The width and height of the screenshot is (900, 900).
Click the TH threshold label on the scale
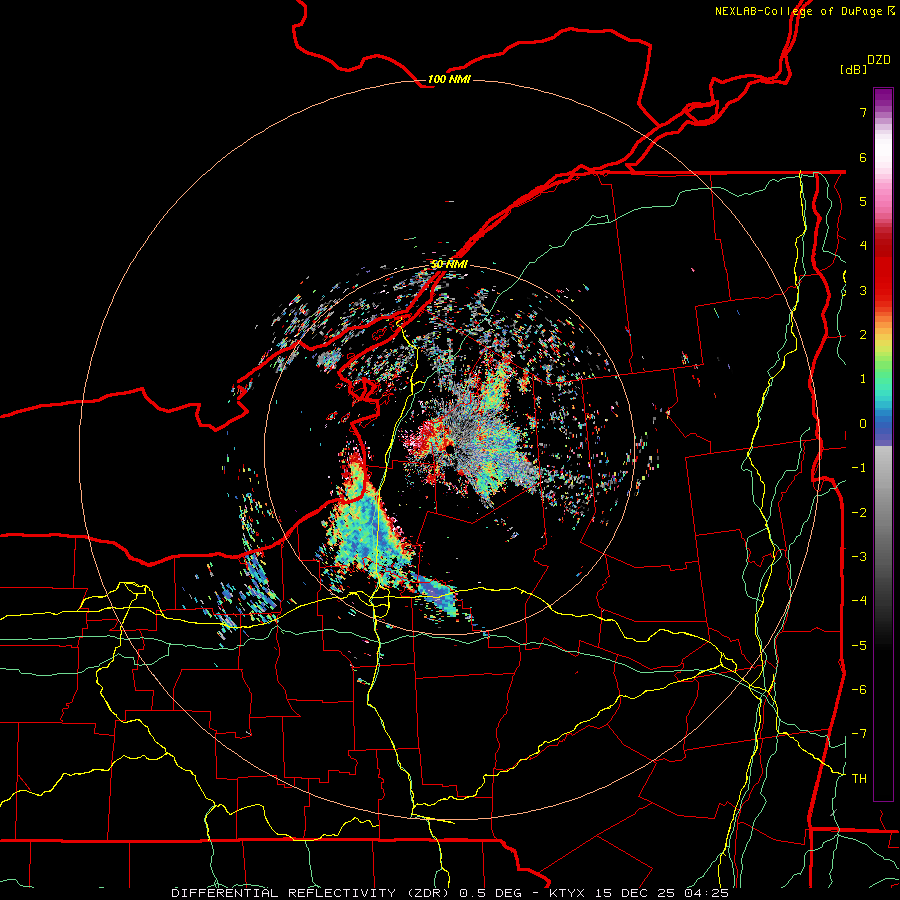[859, 779]
